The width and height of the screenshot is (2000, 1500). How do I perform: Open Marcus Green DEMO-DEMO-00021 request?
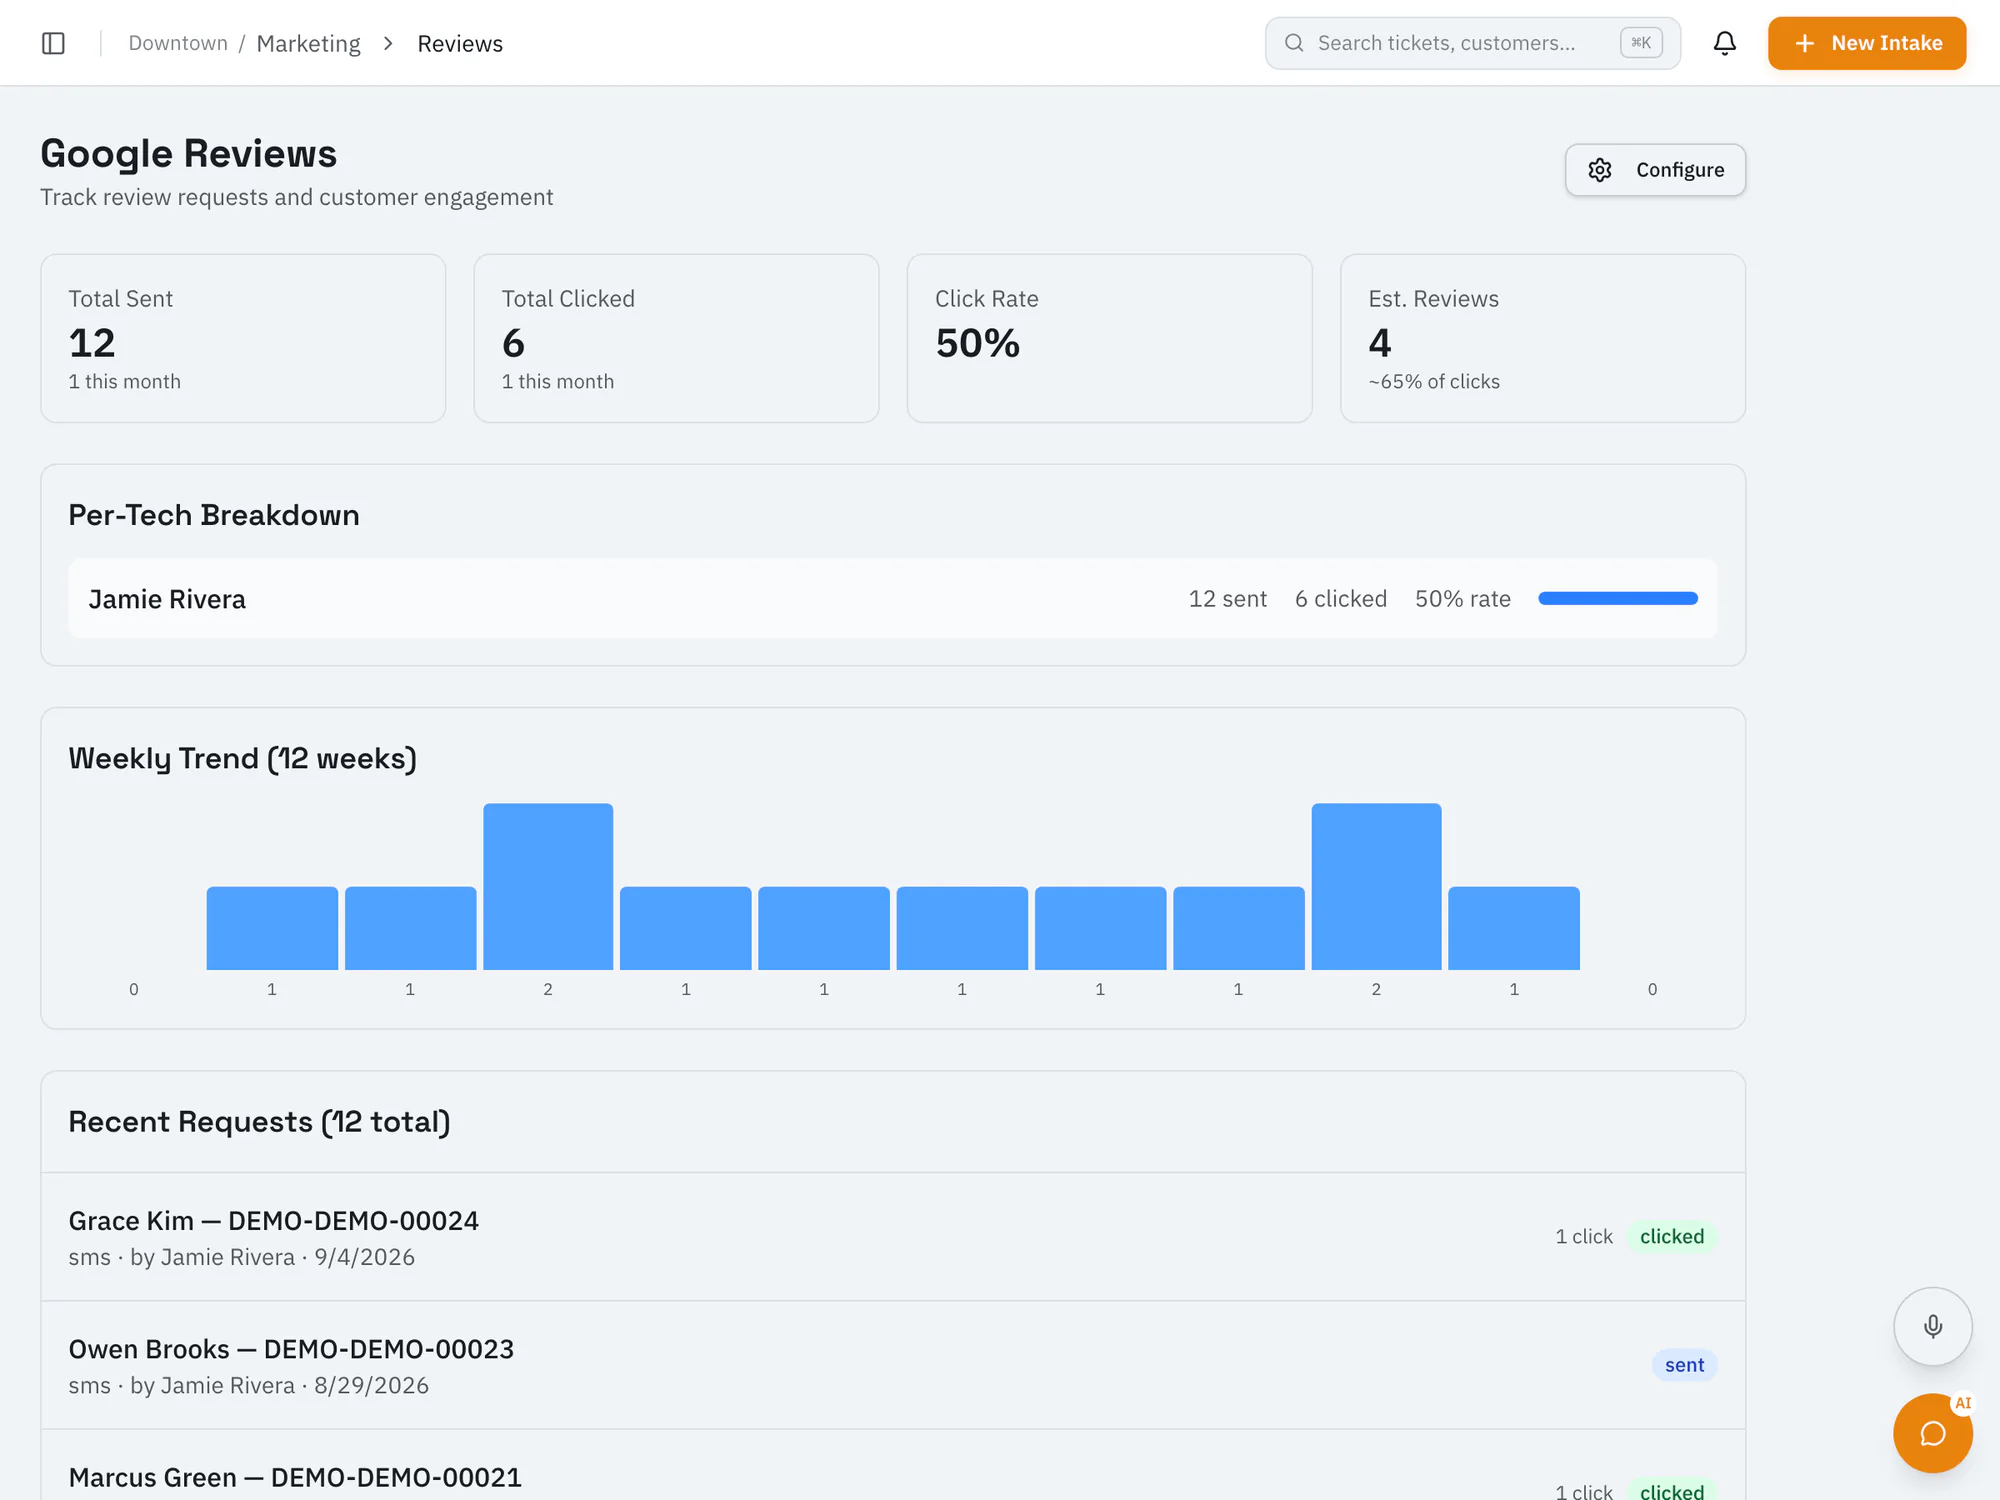pyautogui.click(x=892, y=1466)
